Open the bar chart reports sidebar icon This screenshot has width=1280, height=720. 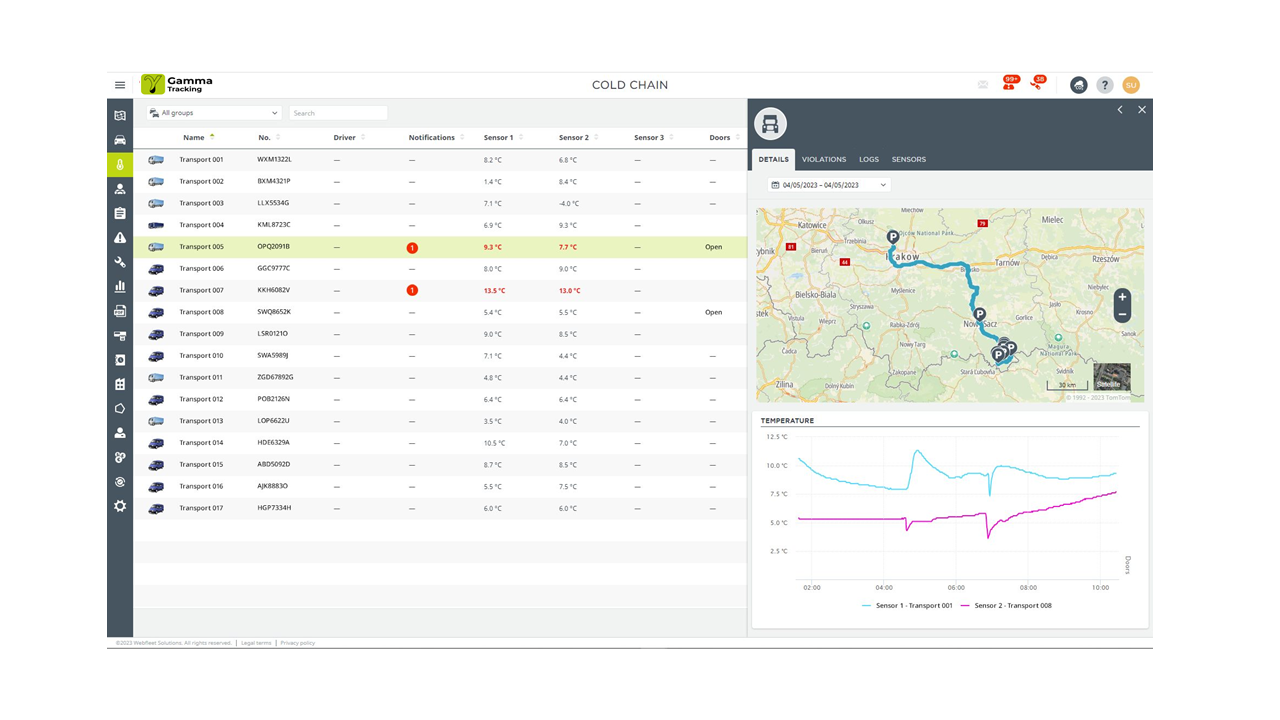coord(120,287)
